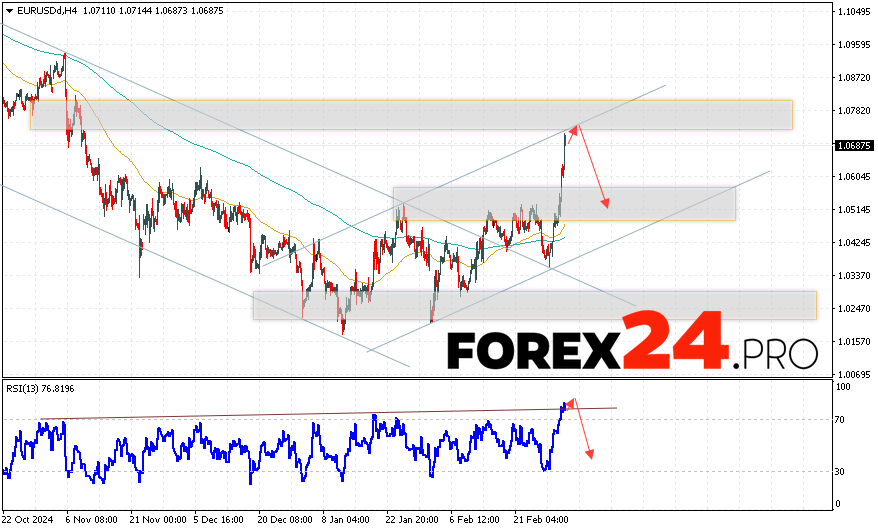Click the 22 Oct 2024 date label

pos(28,520)
